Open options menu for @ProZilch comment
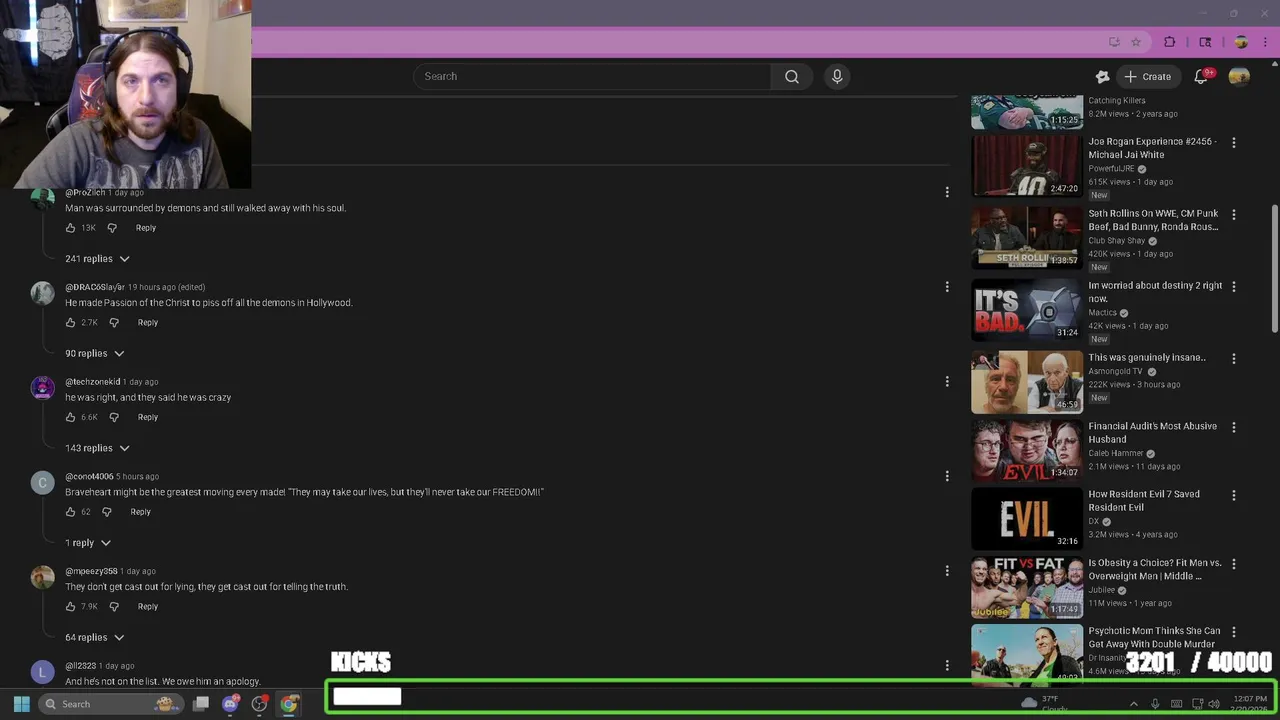The image size is (1280, 720). (x=947, y=192)
